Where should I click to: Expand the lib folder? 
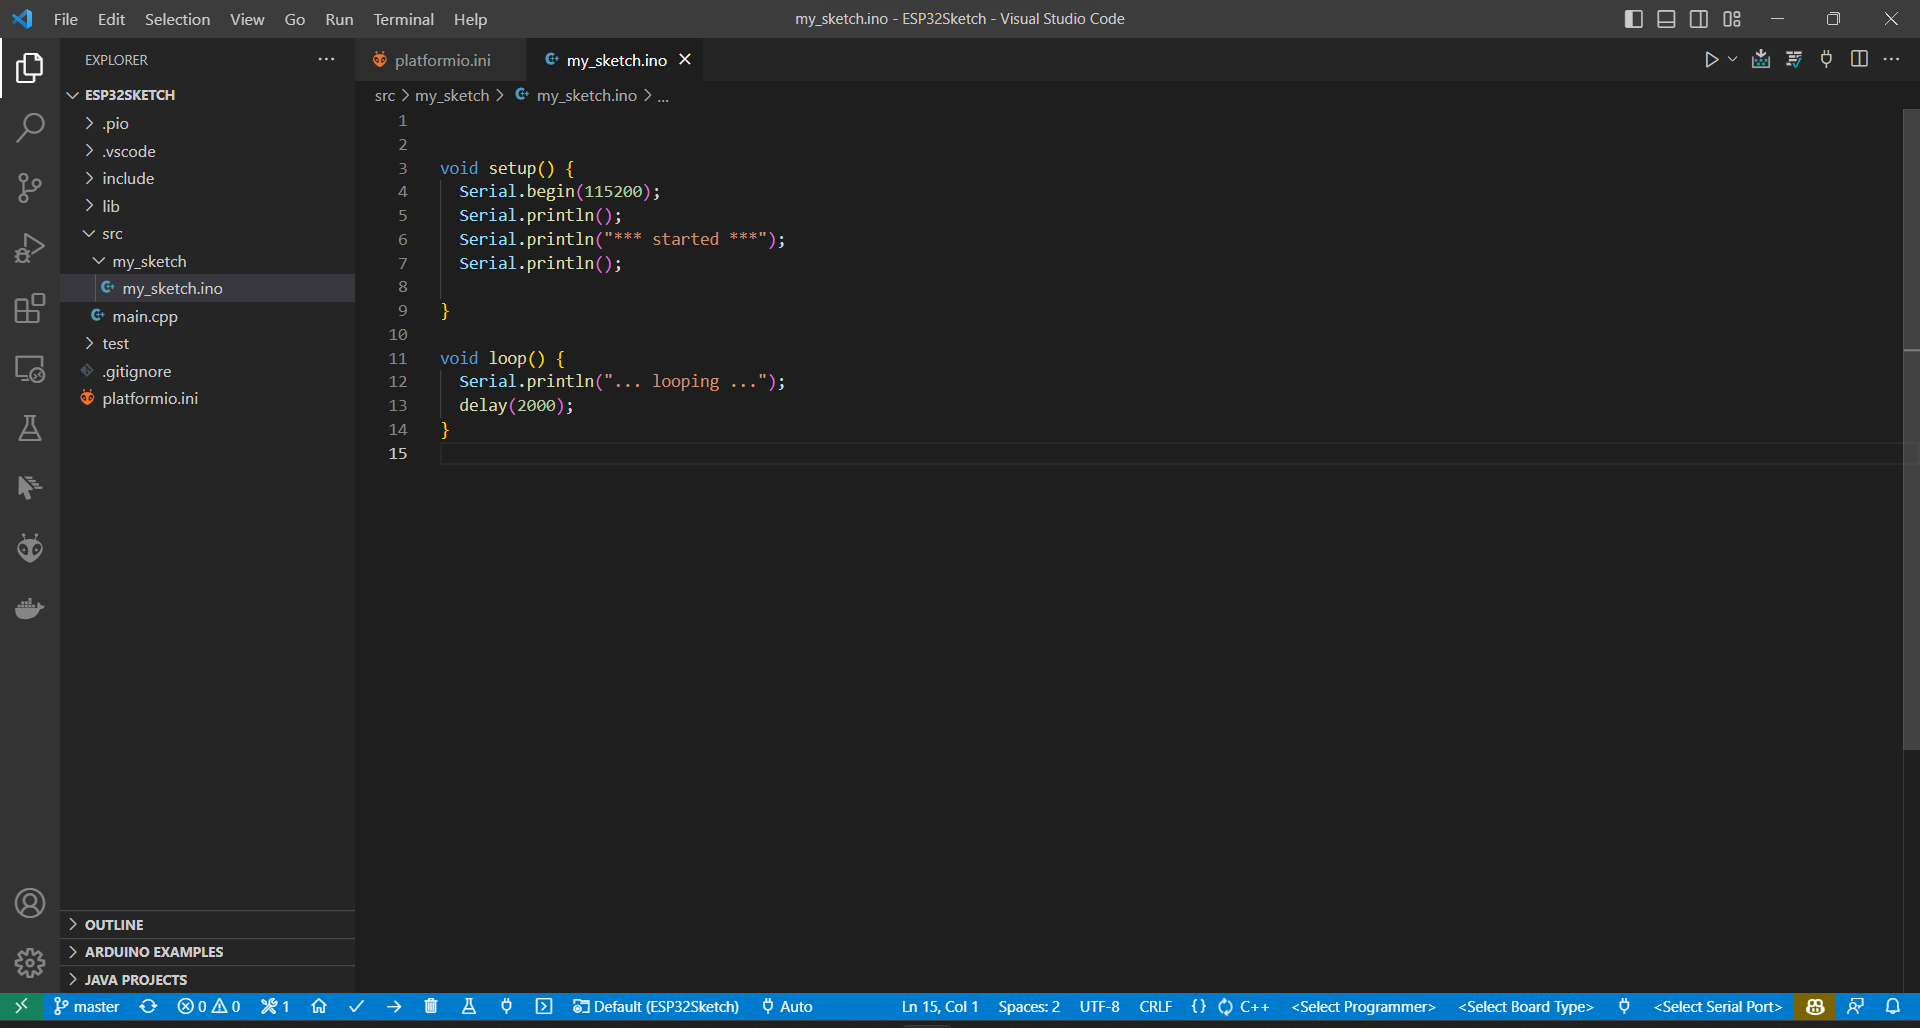pyautogui.click(x=90, y=206)
